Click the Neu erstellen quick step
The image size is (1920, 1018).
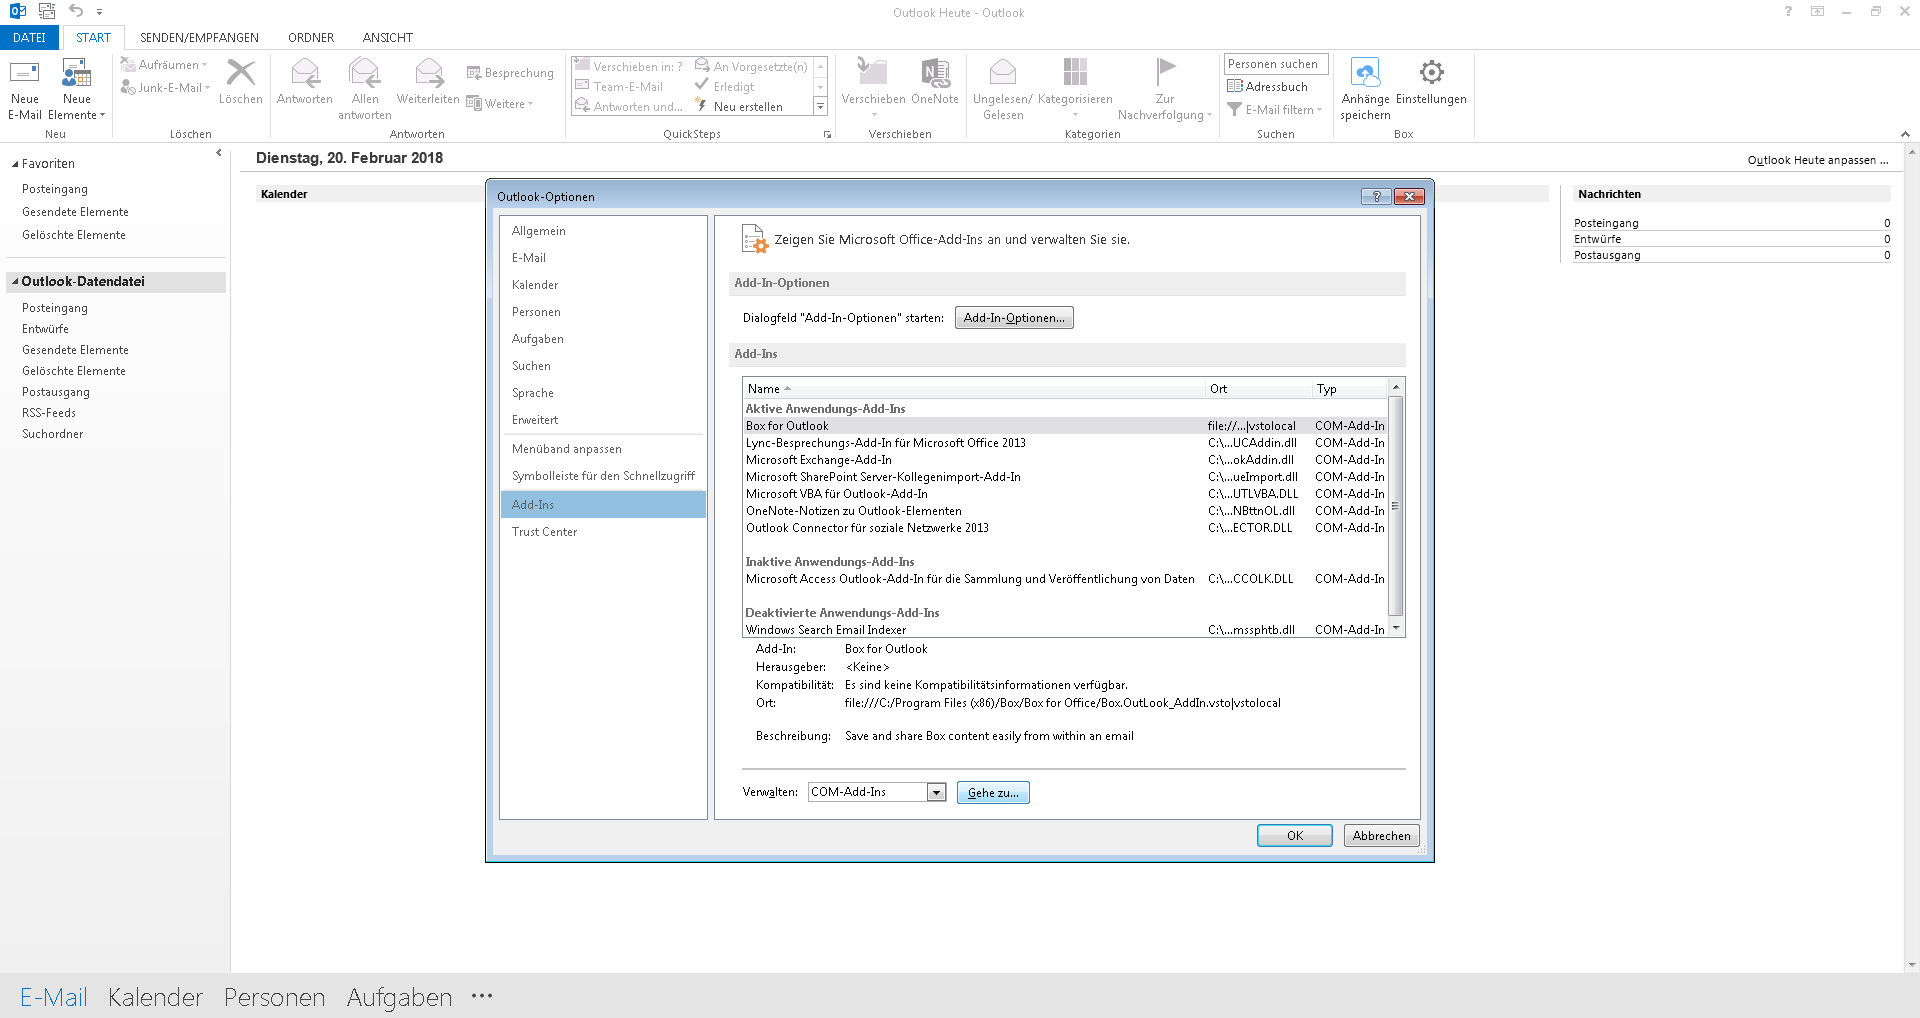(739, 107)
